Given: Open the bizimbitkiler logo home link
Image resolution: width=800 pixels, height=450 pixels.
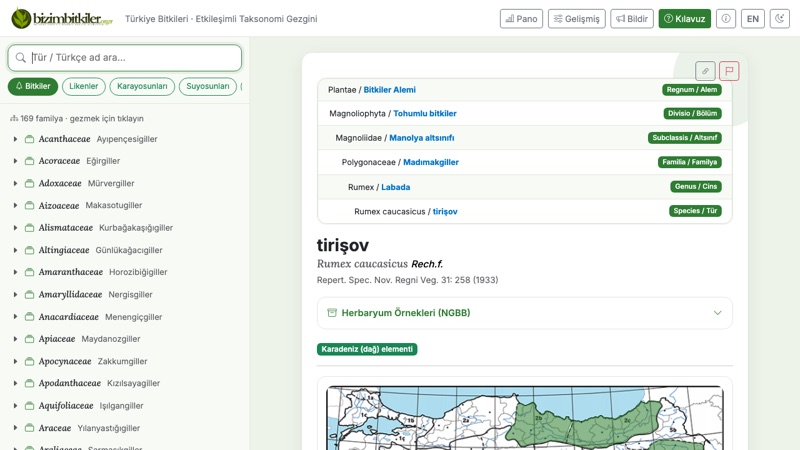Looking at the screenshot, I should point(62,18).
